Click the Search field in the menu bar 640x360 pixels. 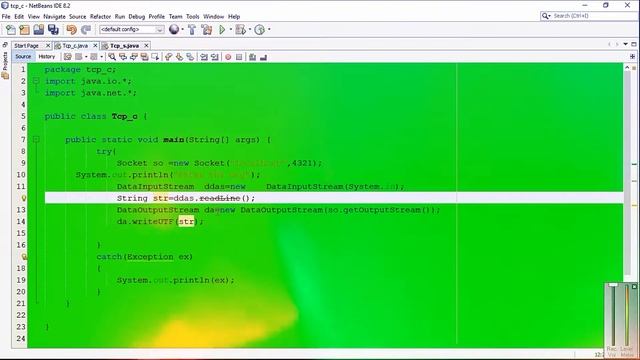[589, 16]
